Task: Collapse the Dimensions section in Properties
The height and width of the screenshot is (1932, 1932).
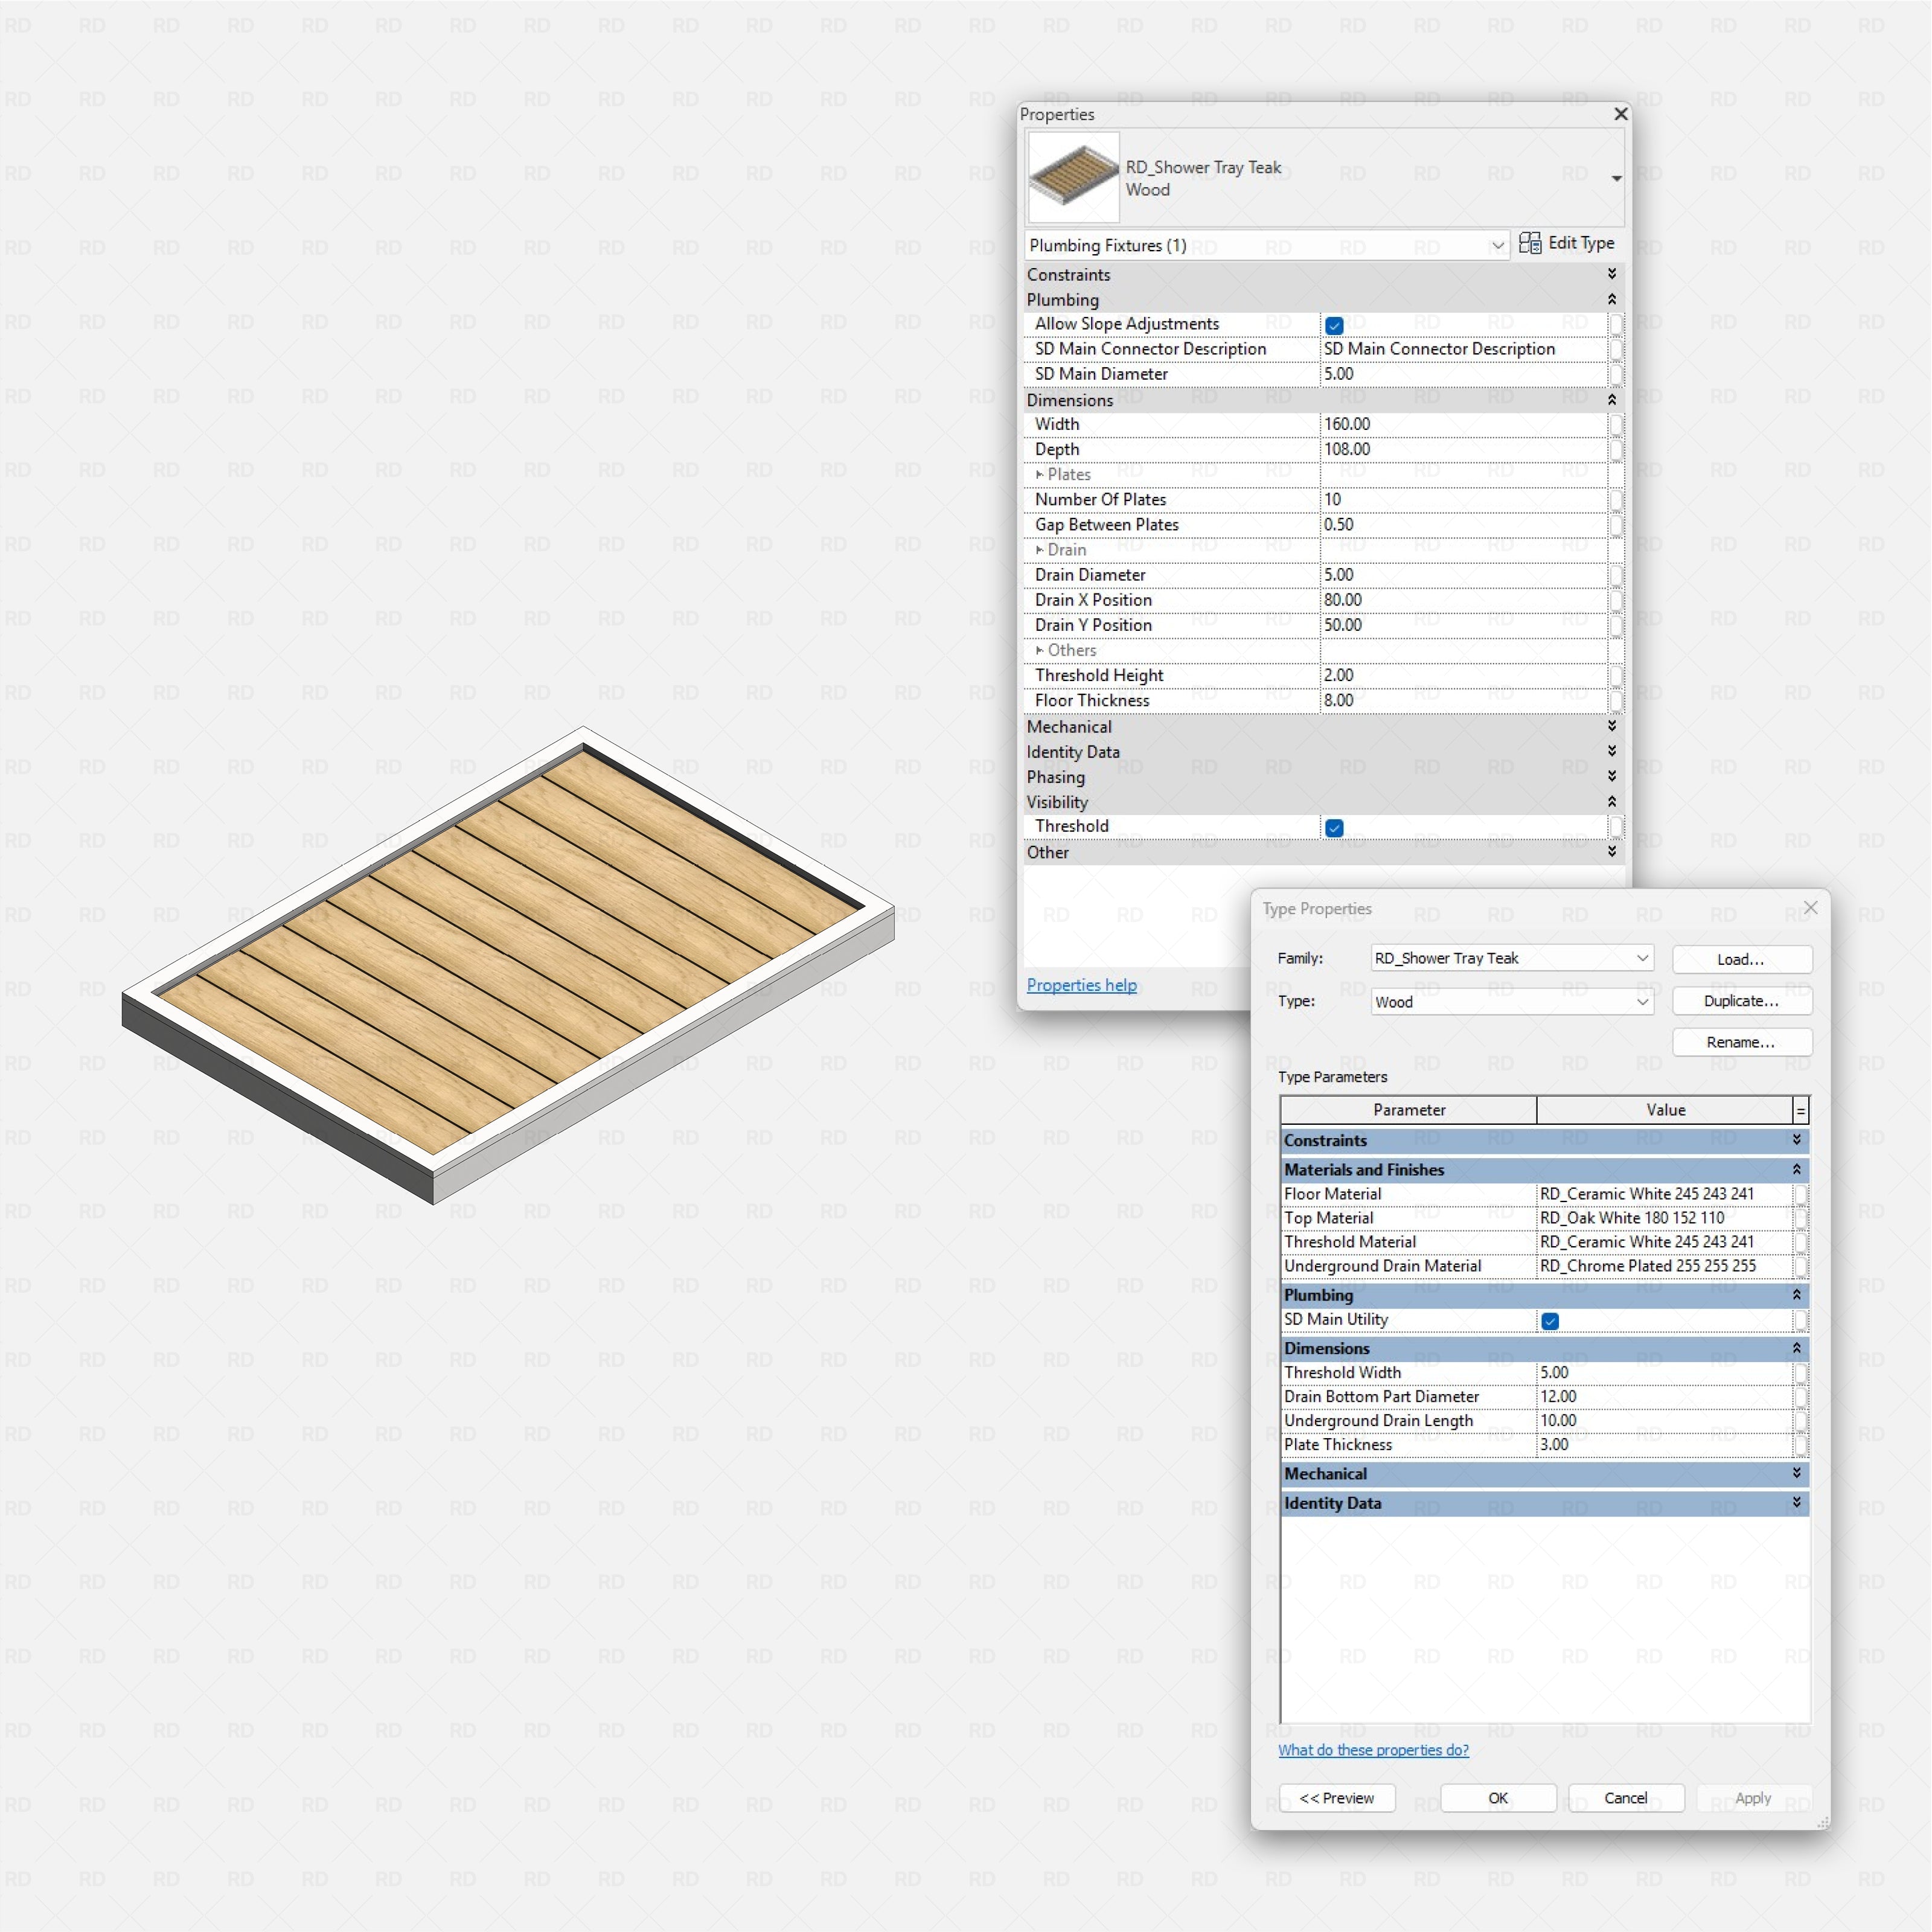Action: (1612, 399)
